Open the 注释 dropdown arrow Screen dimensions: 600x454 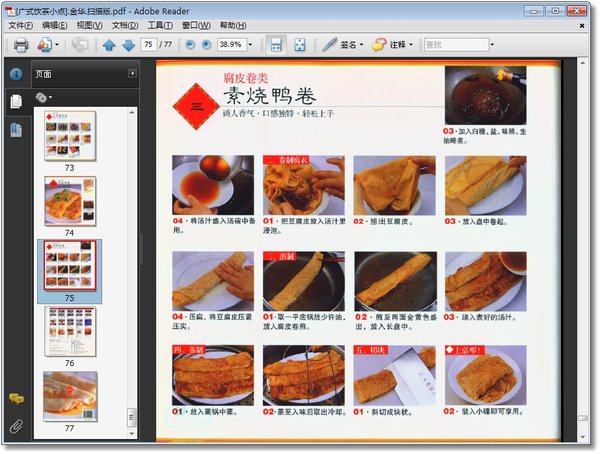[x=411, y=45]
